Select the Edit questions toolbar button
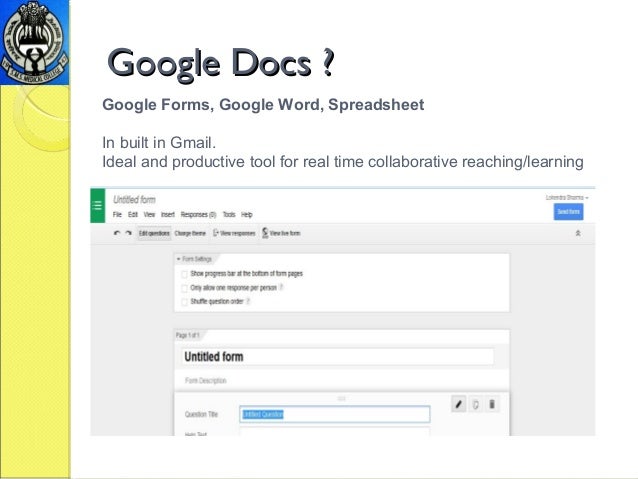 [x=154, y=233]
